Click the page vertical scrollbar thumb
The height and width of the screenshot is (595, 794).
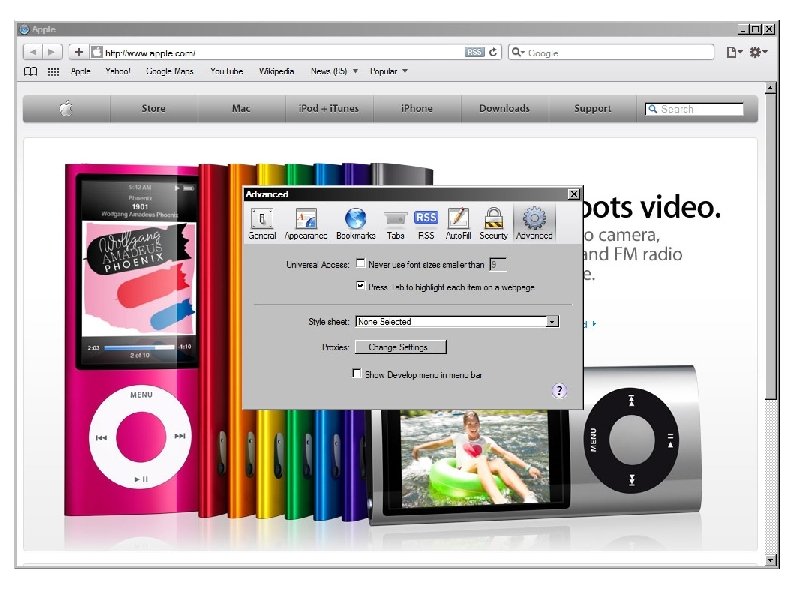coord(770,246)
